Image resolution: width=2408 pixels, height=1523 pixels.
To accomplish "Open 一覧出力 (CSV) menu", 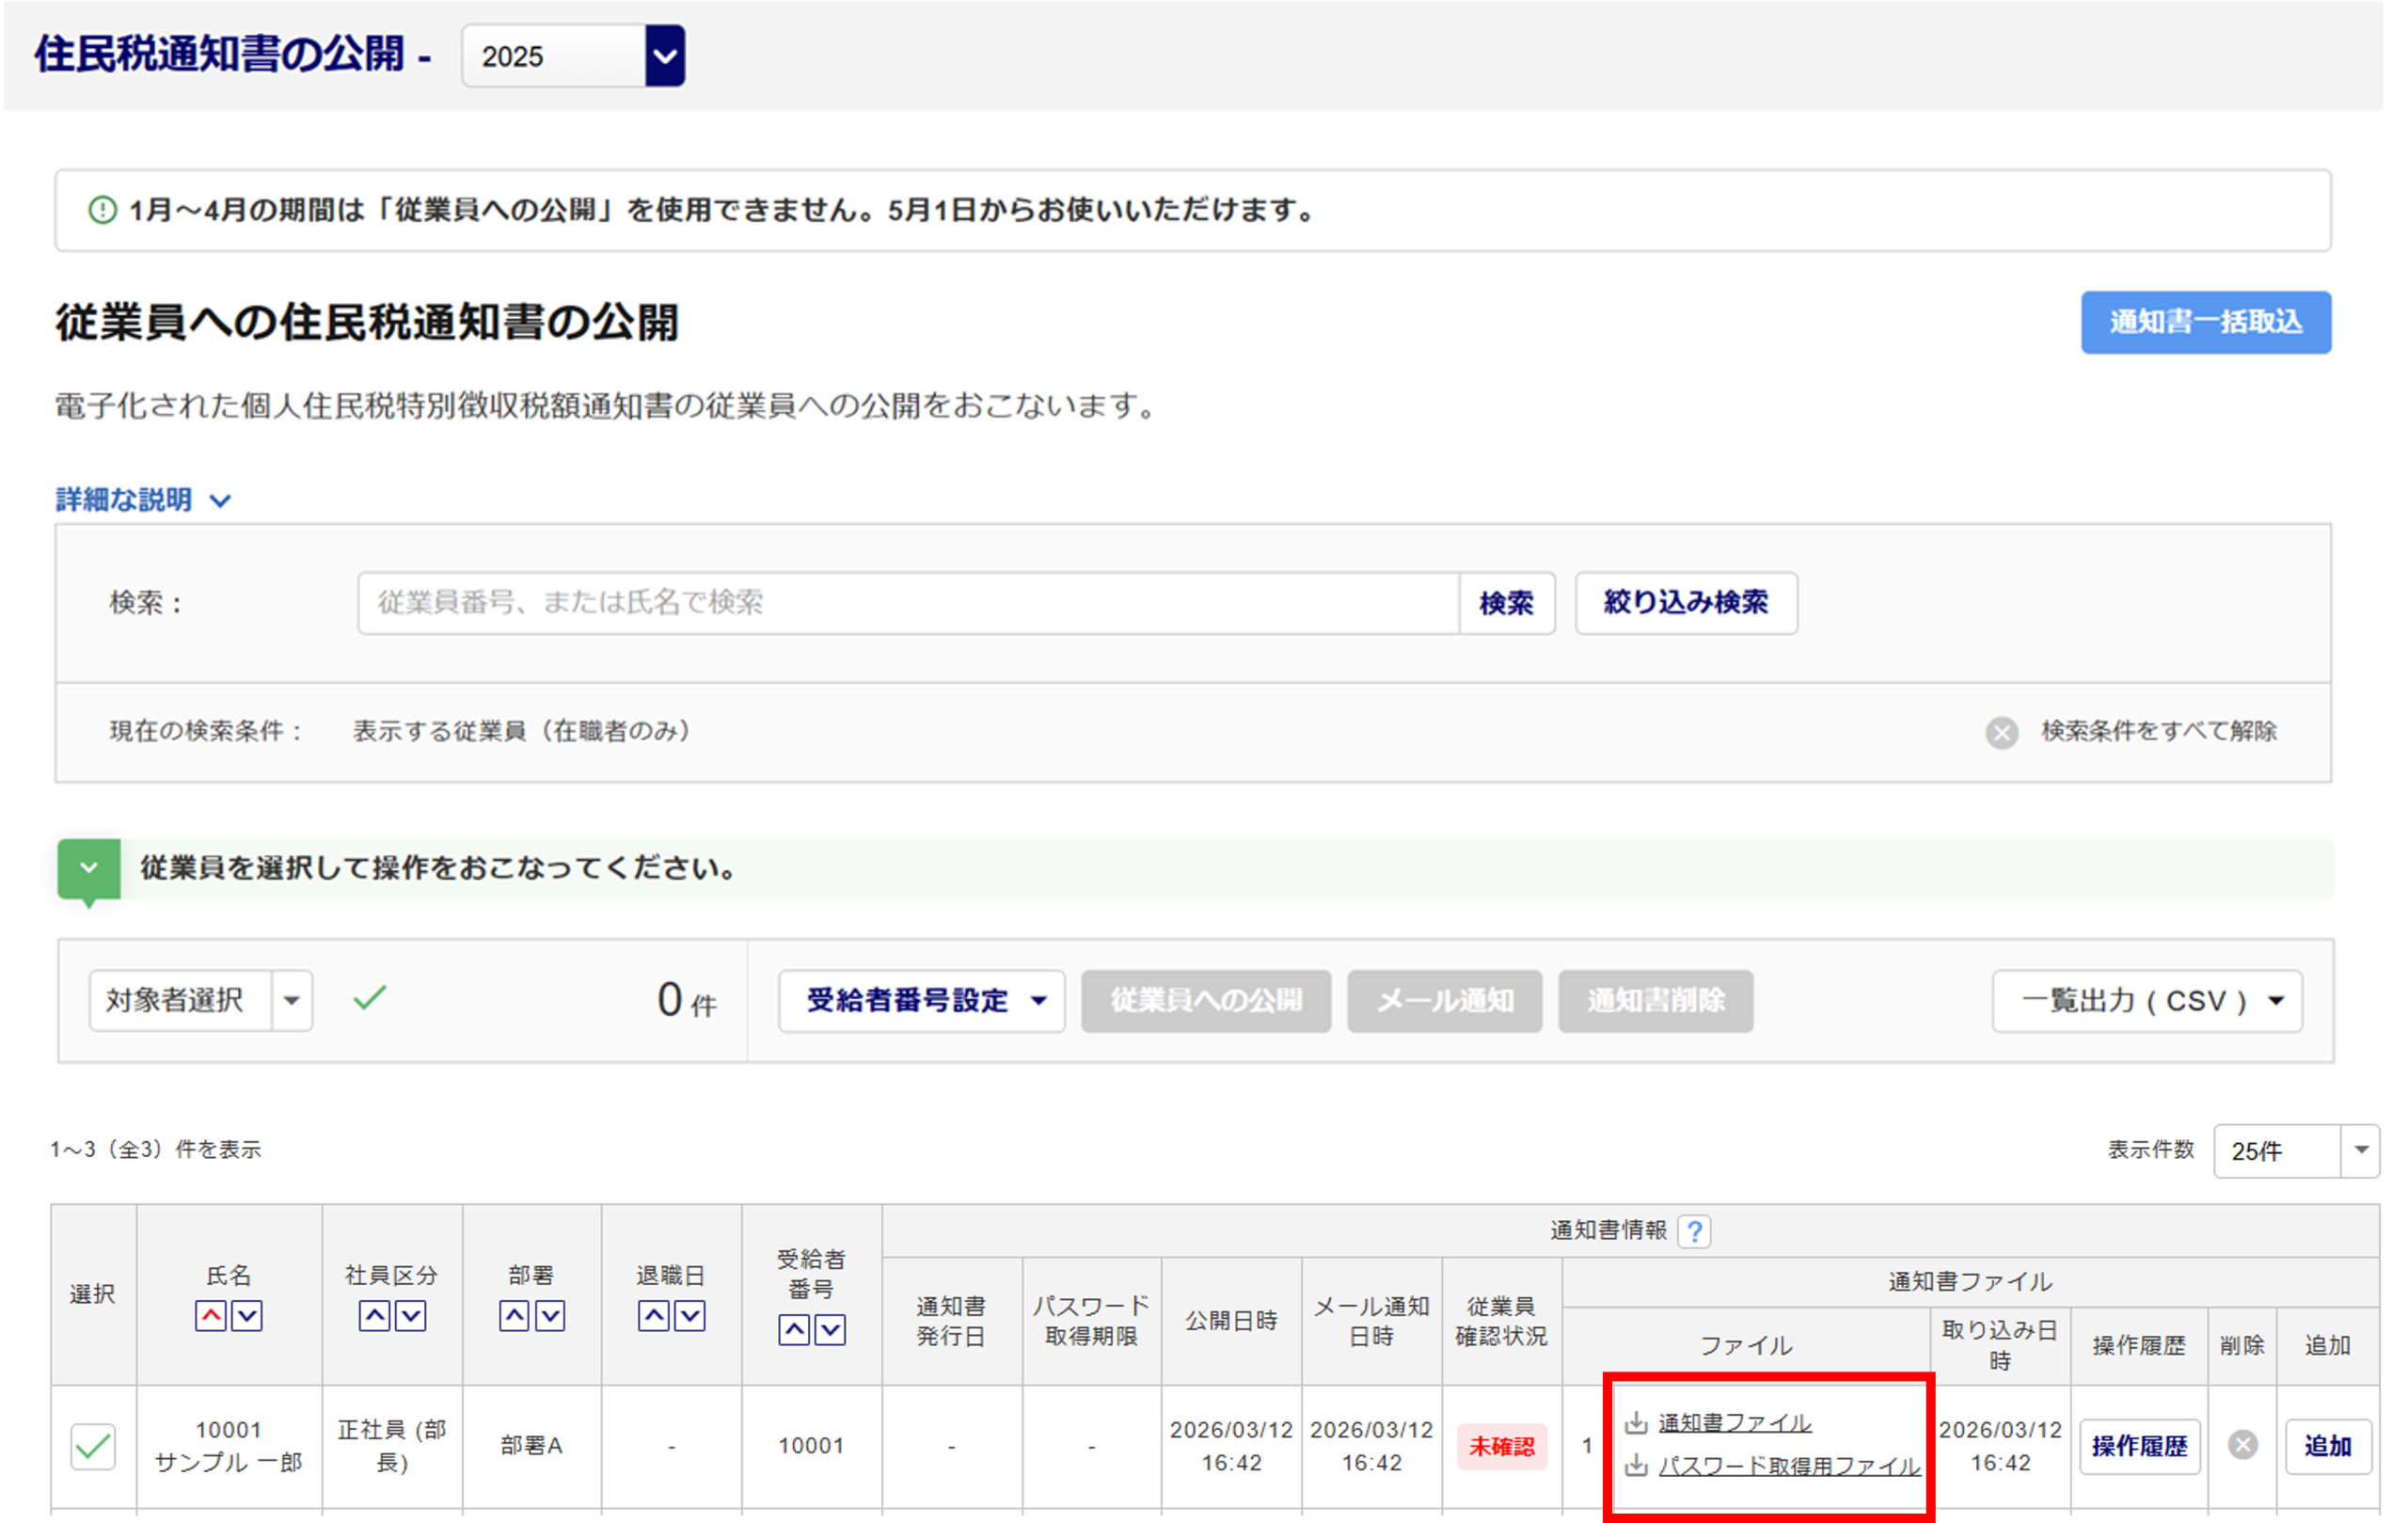I will pyautogui.click(x=2147, y=1001).
